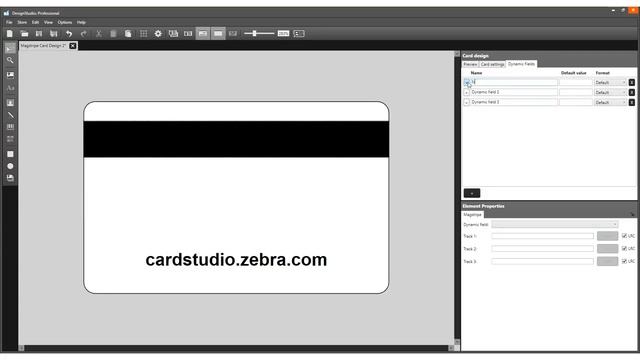The height and width of the screenshot is (360, 640).
Task: Click the Dynamic field 2 name input
Action: point(514,92)
